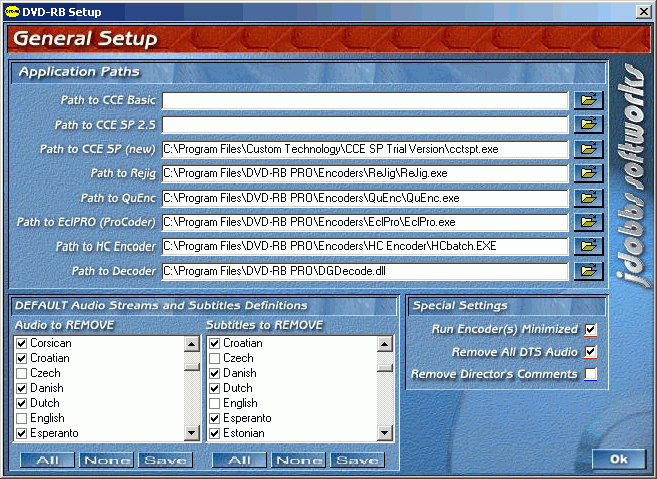The image size is (657, 479).
Task: Save the Audio to REMOVE defaults
Action: 165,460
